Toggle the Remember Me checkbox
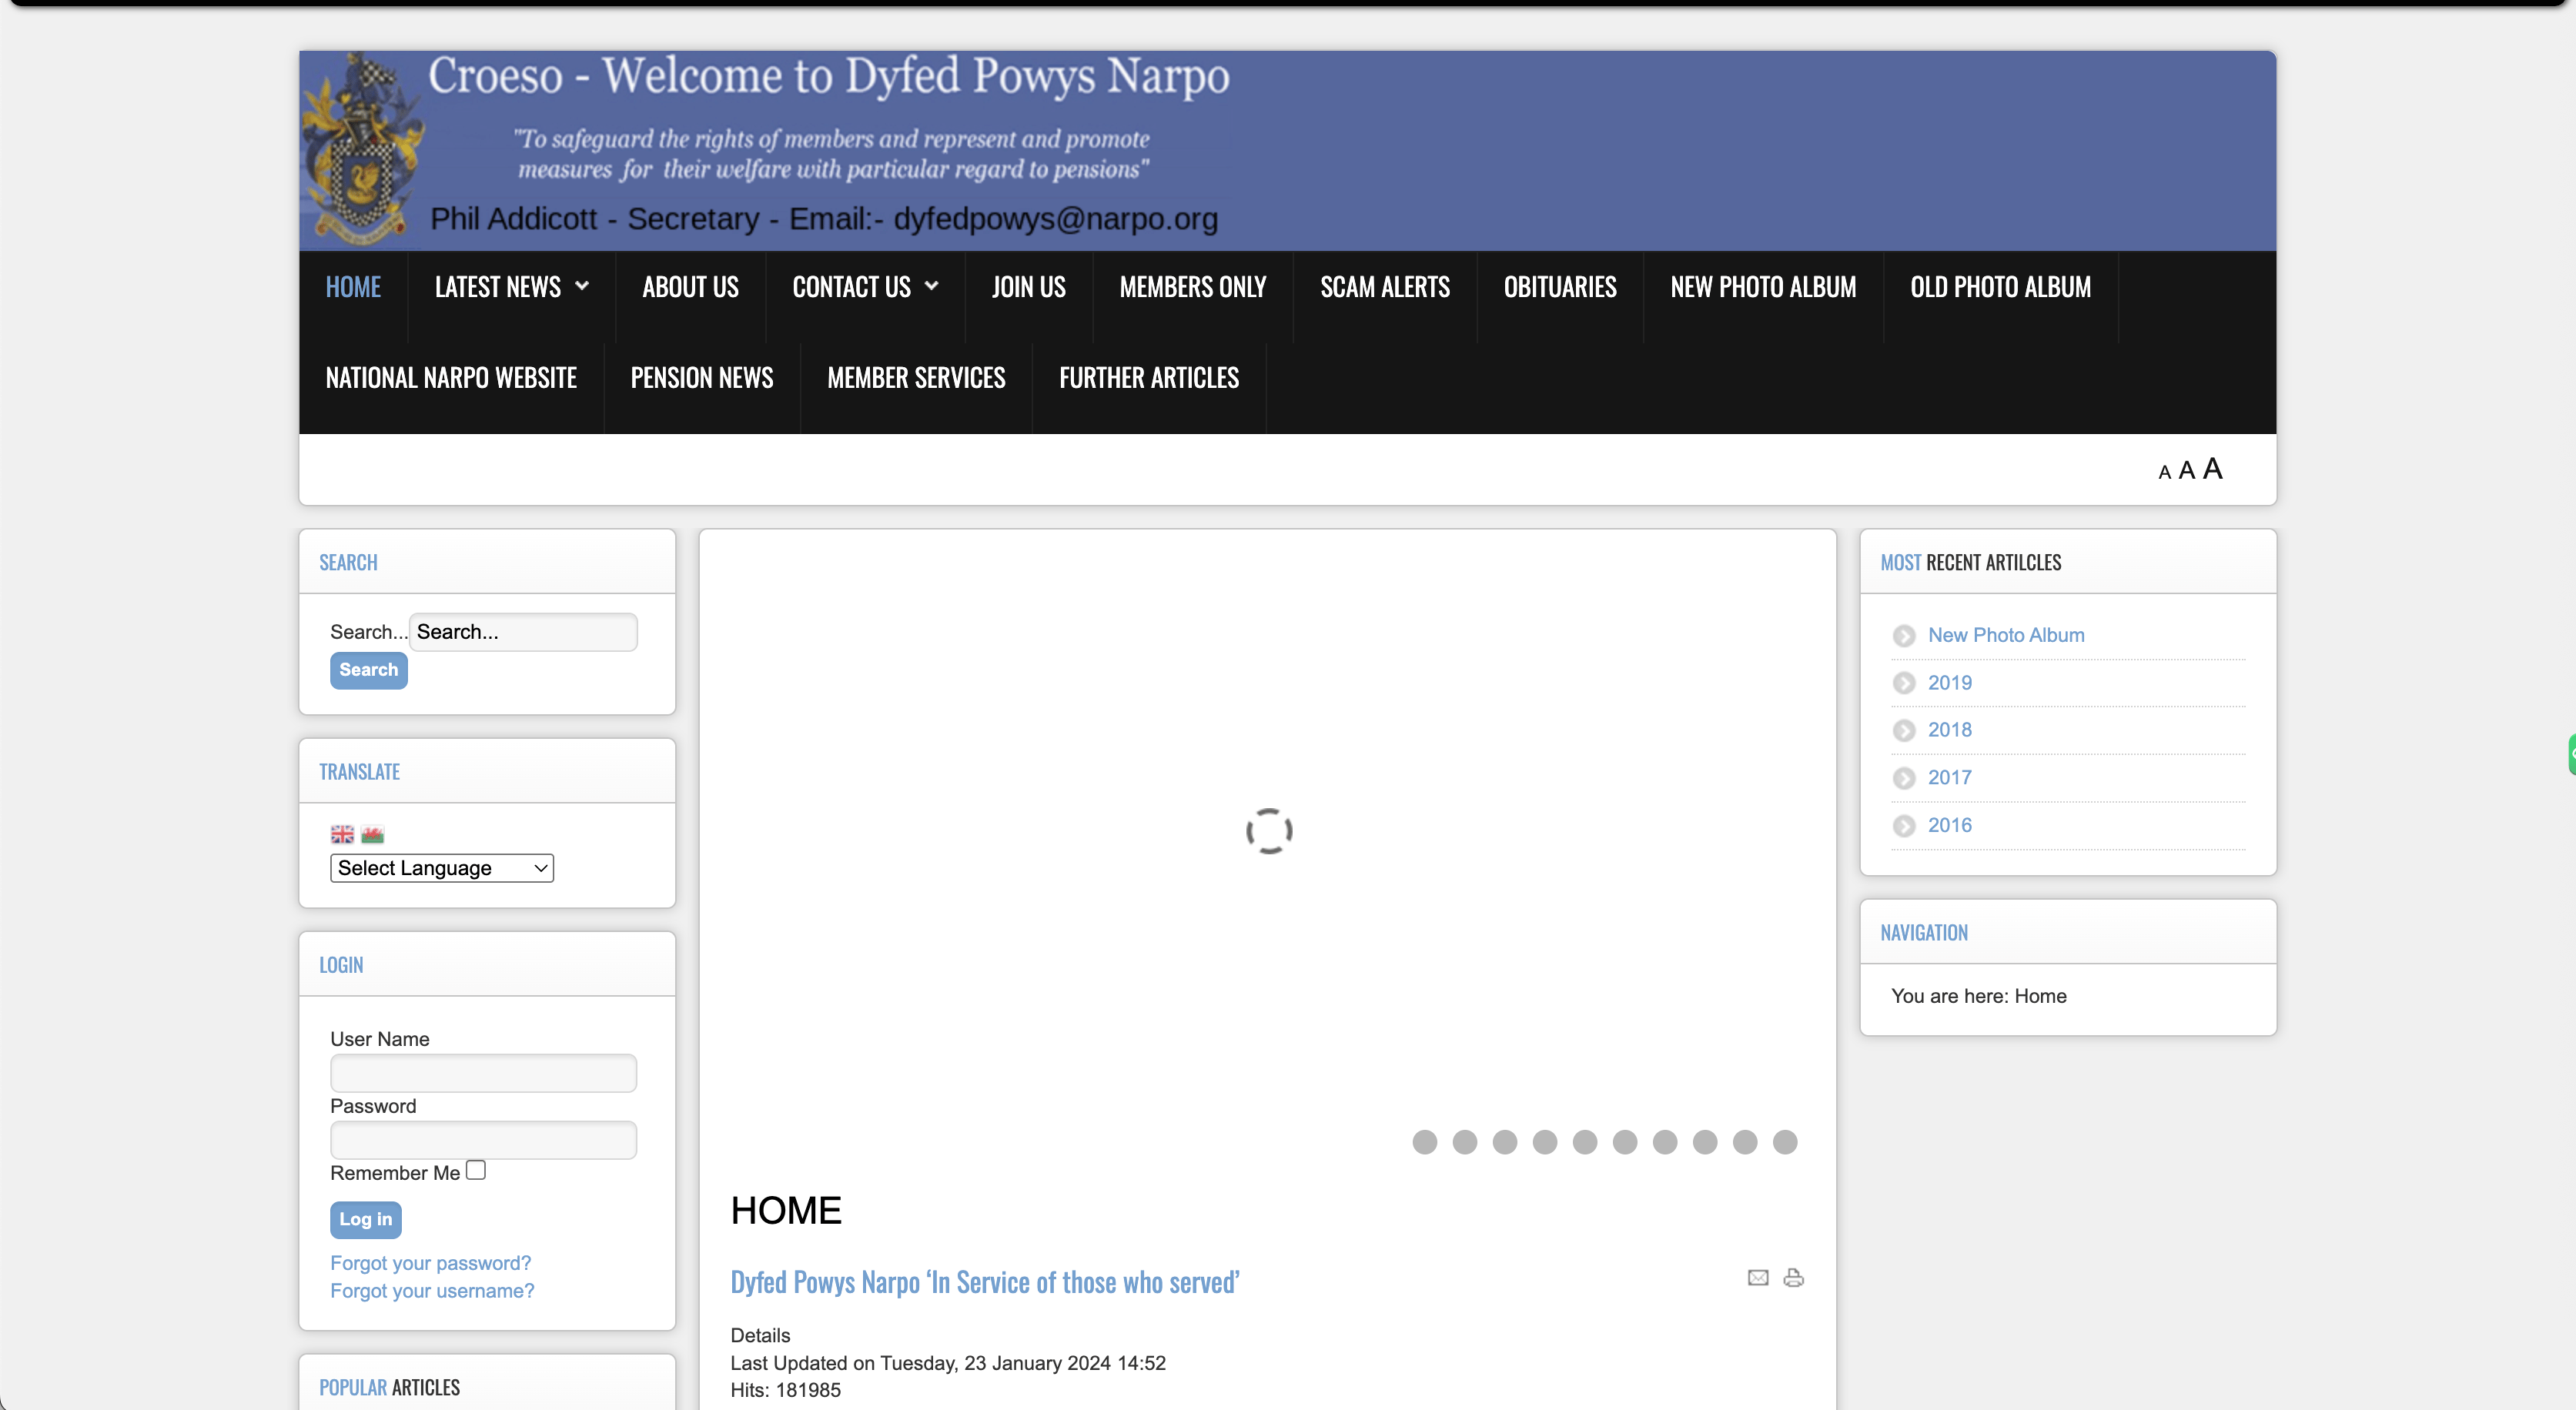Image resolution: width=2576 pixels, height=1410 pixels. 476,1170
